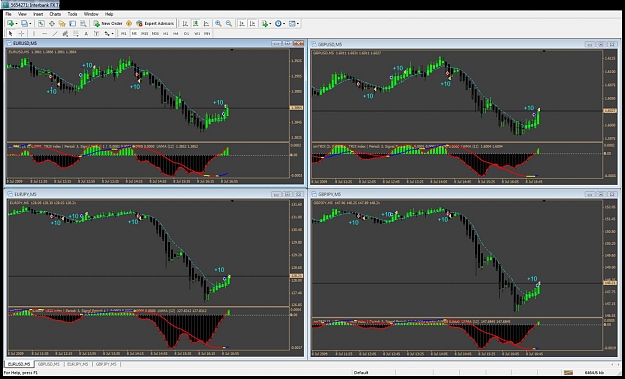Launch MetaEditor via the yellow diamond icon
The image size is (625, 379).
click(x=129, y=24)
